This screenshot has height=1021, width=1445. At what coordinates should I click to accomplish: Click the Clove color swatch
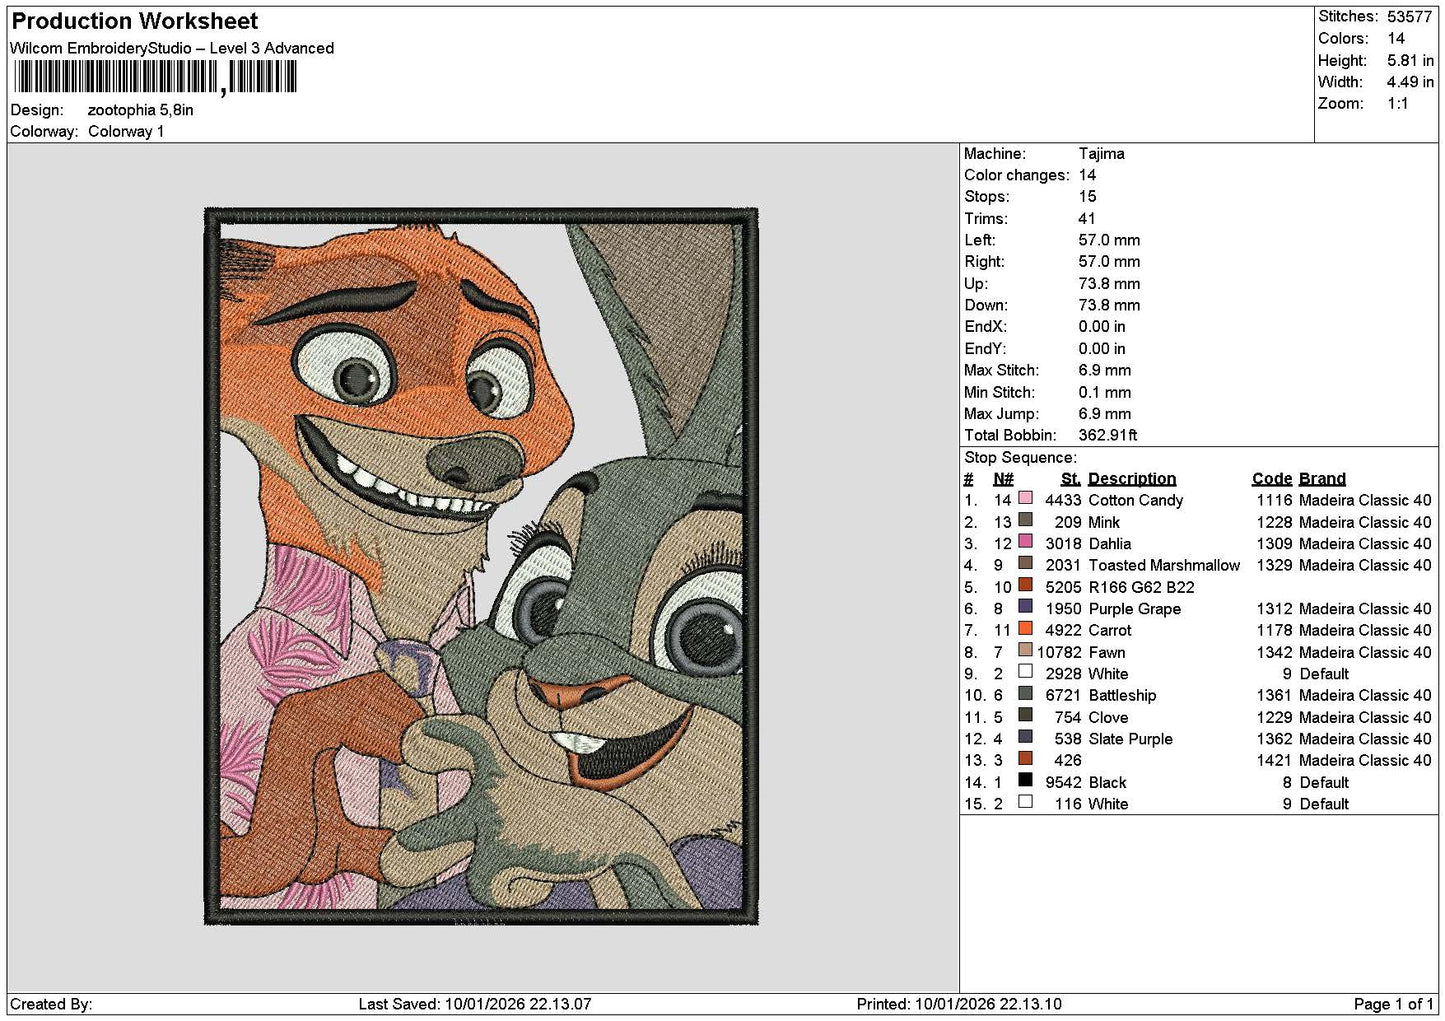[x=1025, y=715]
